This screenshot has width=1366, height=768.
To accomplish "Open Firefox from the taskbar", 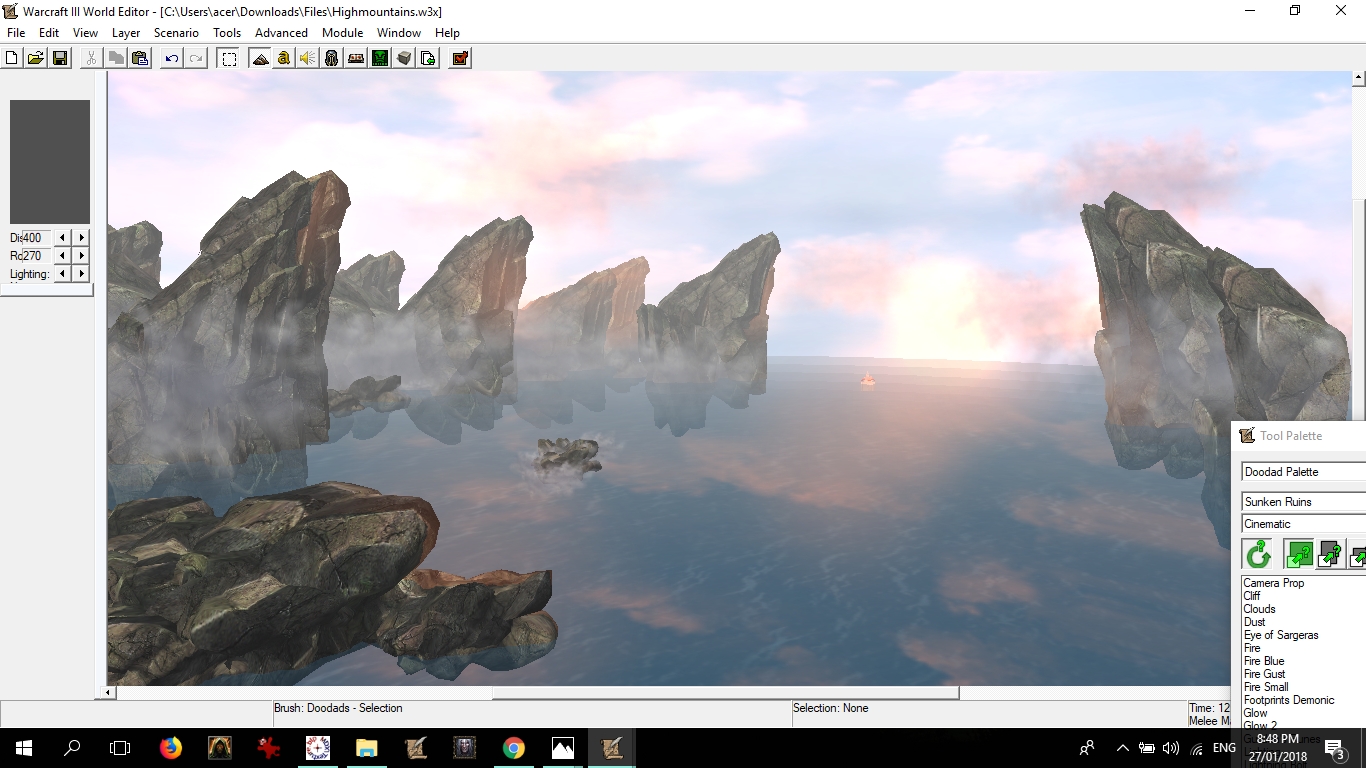I will pyautogui.click(x=171, y=748).
